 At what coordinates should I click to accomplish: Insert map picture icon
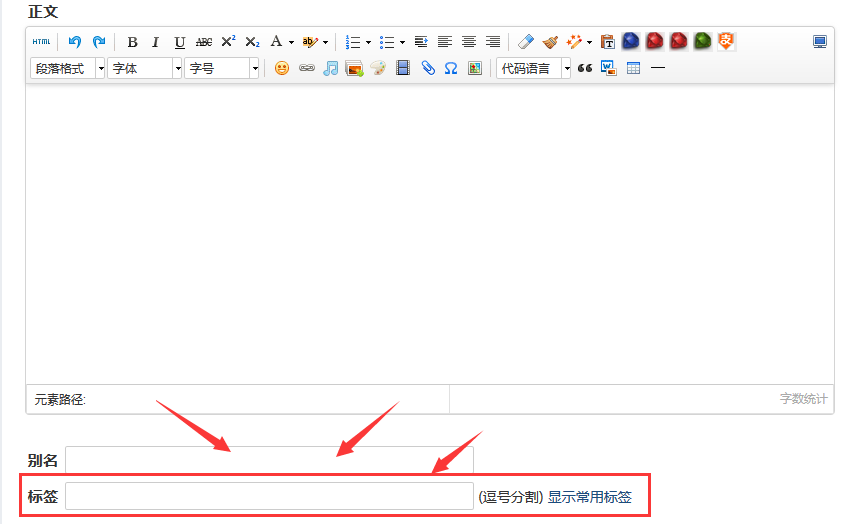pyautogui.click(x=475, y=68)
